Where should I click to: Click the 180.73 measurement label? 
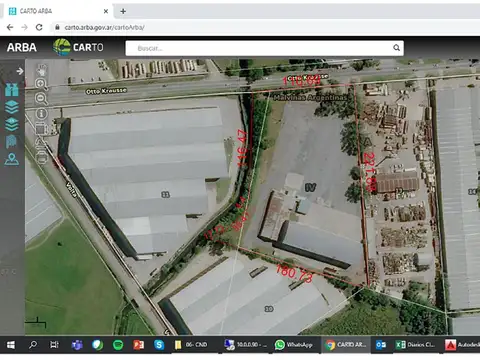pos(294,273)
